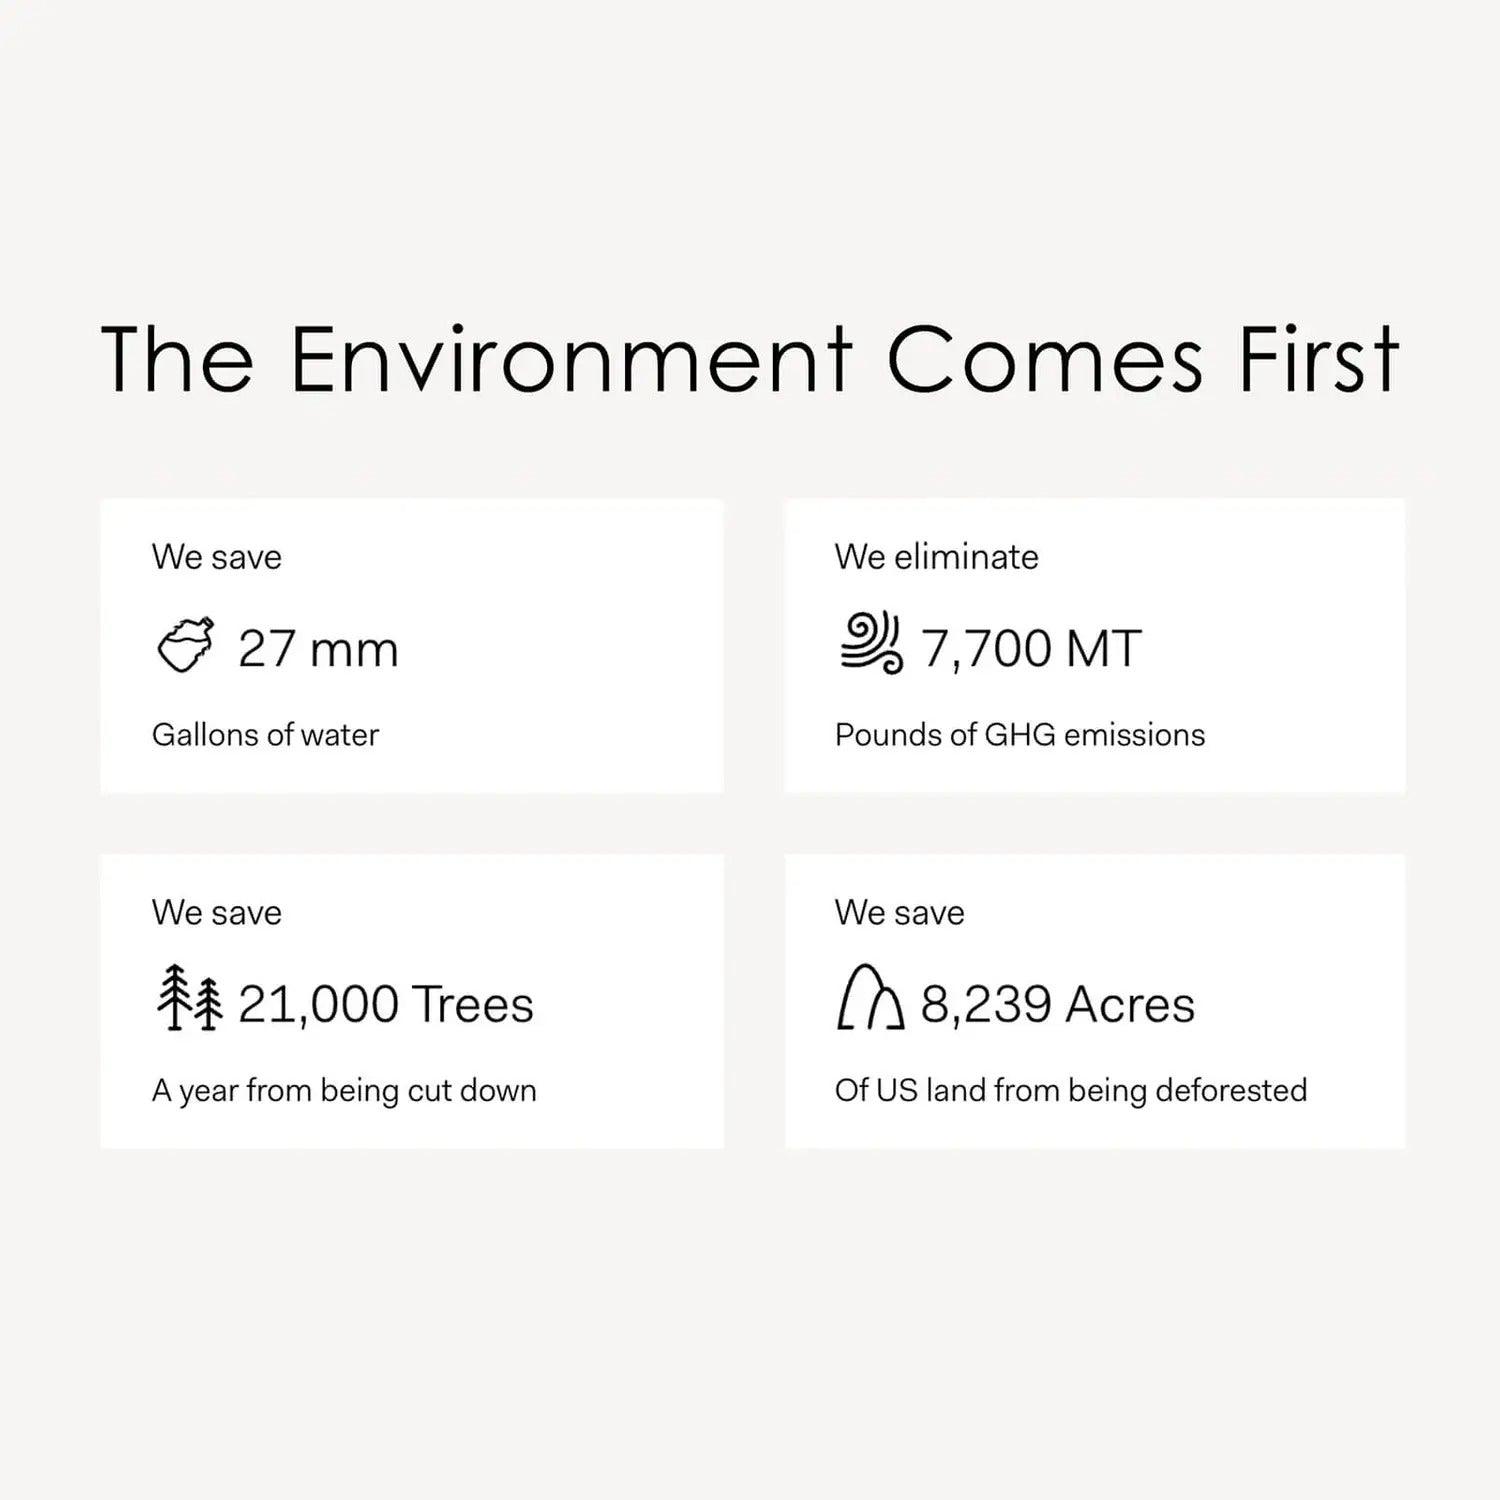1500x1500 pixels.
Task: Click "A year from being cut down"
Action: (x=344, y=1090)
